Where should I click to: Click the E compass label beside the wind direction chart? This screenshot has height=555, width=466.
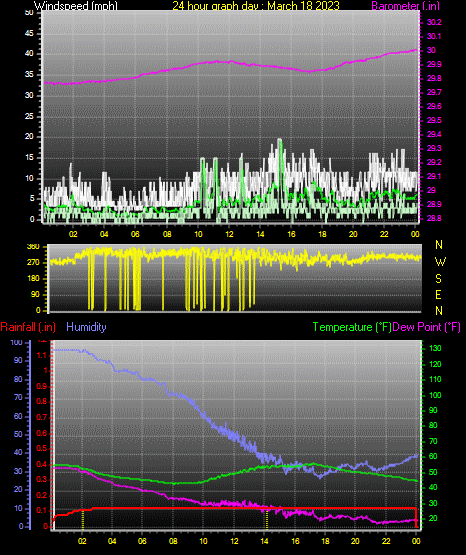tap(438, 294)
